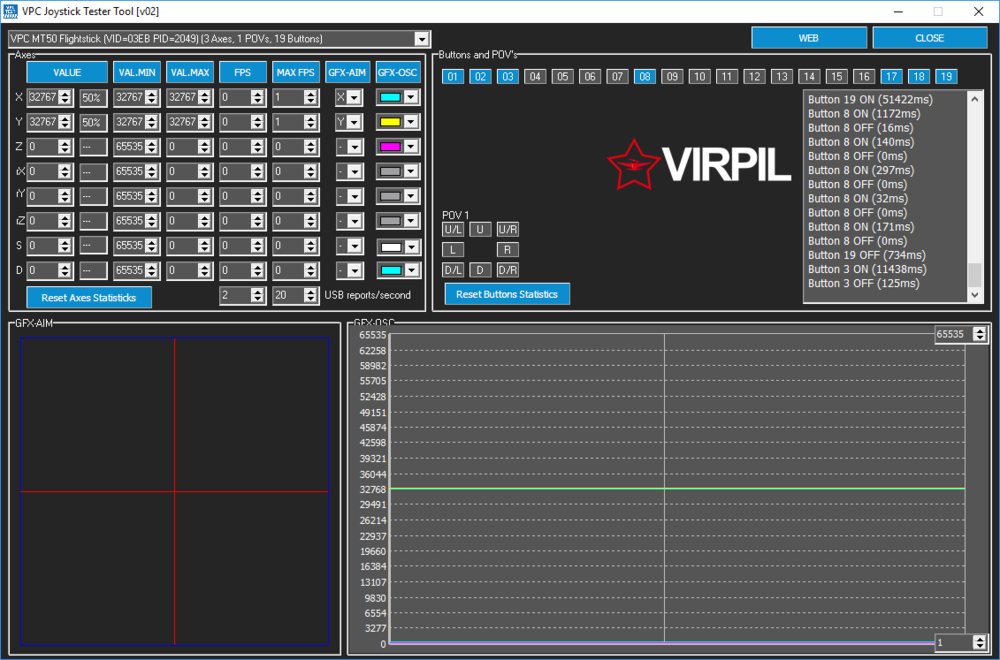Screen dimensions: 1000x660
Task: Toggle button 19 indicator
Action: [x=946, y=77]
